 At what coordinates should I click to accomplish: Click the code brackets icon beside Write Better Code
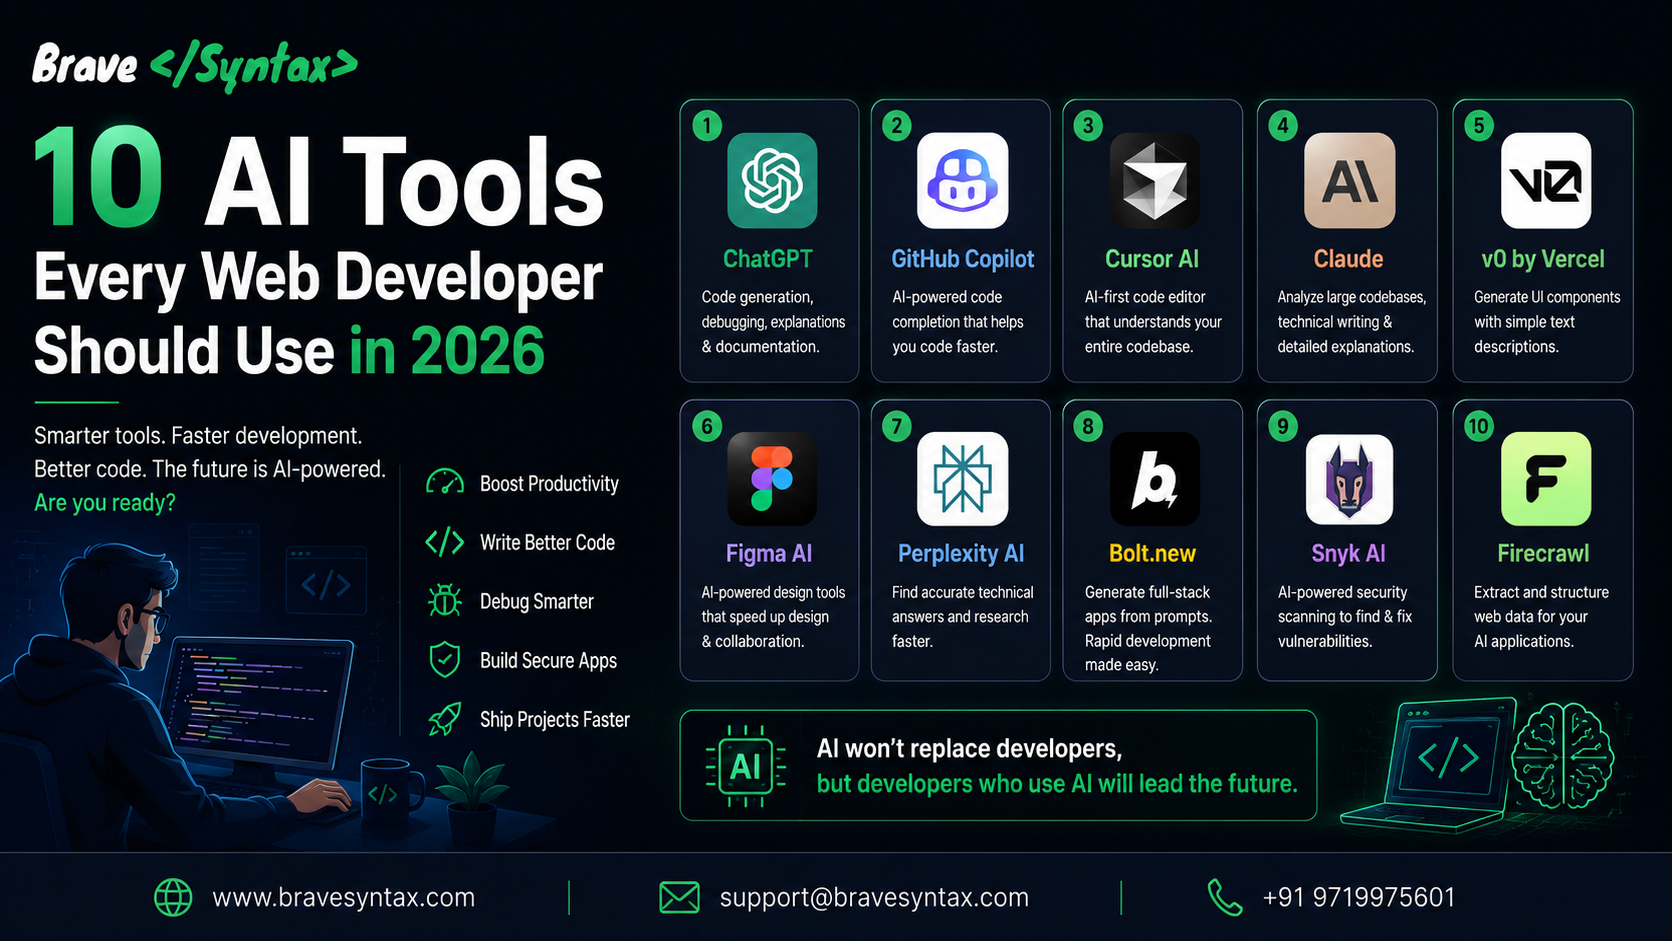[x=445, y=542]
